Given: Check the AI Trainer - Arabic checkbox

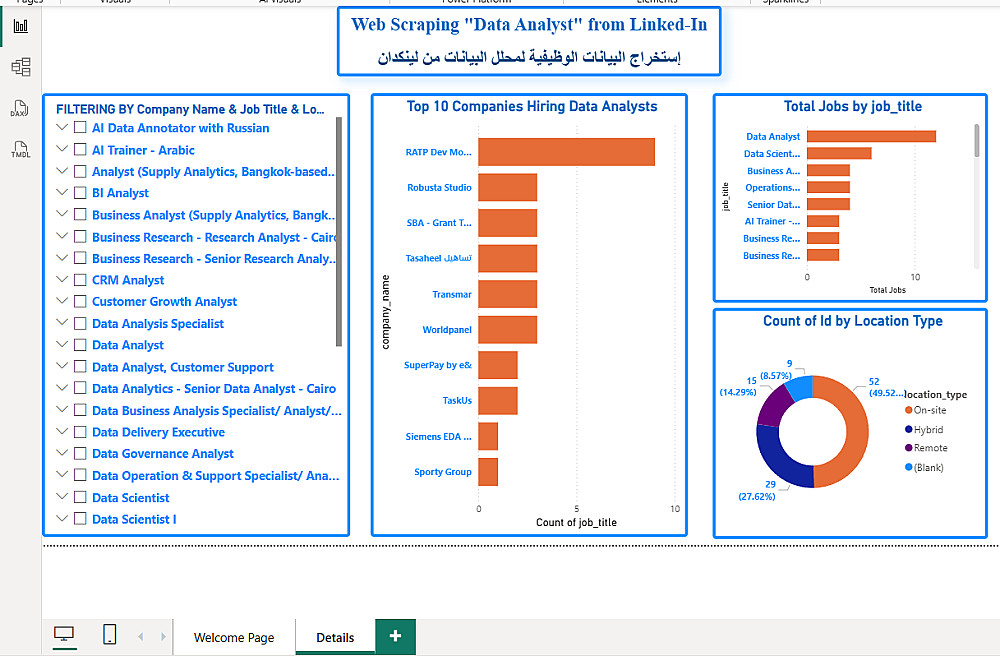Looking at the screenshot, I should pos(80,150).
